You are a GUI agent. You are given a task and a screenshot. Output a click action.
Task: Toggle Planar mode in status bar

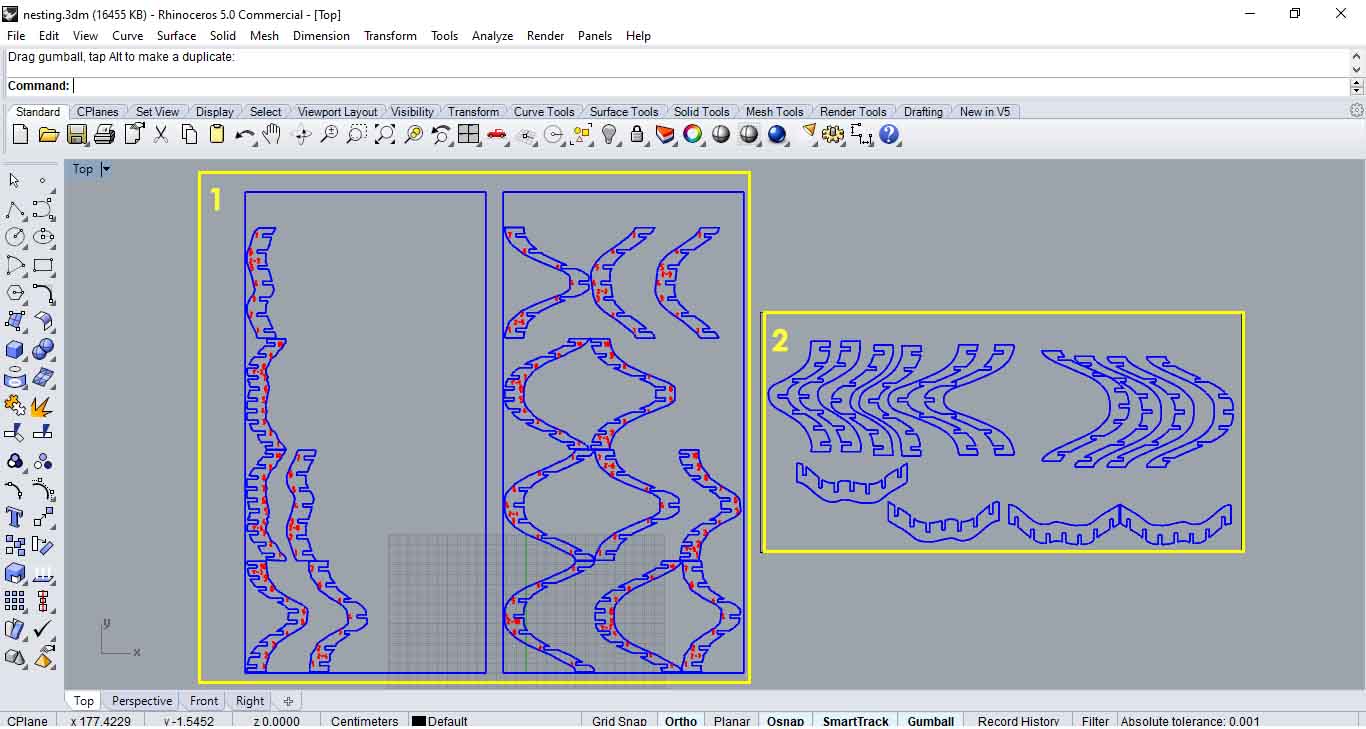tap(732, 721)
